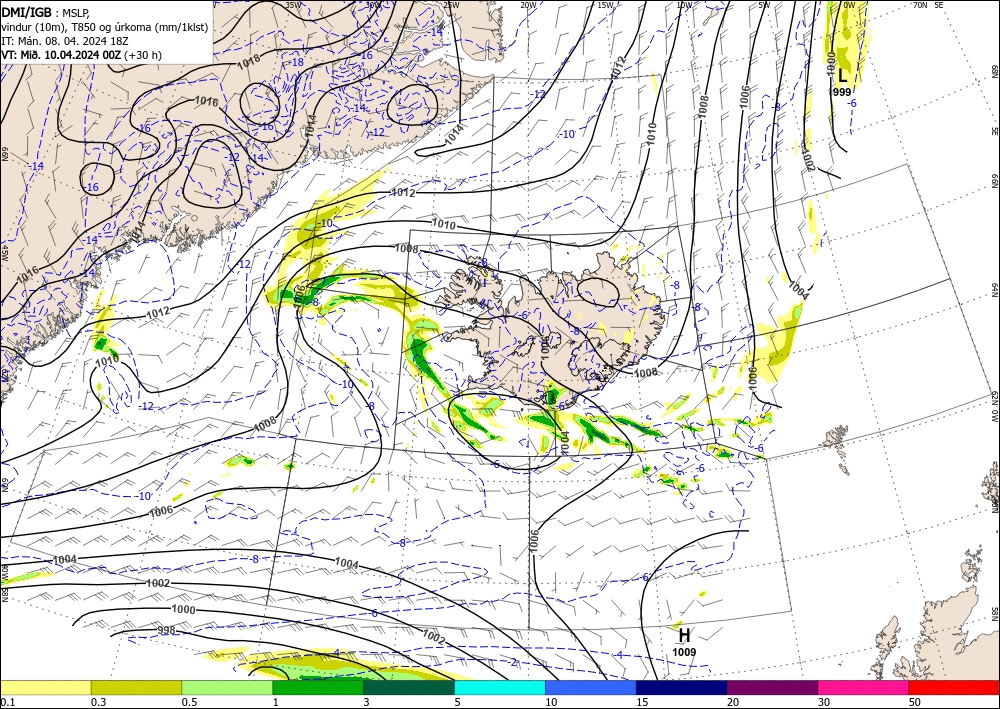Screen dimensions: 1000x709
Task: Click the pale yellow 0.1 legend swatch
Action: tap(45, 687)
